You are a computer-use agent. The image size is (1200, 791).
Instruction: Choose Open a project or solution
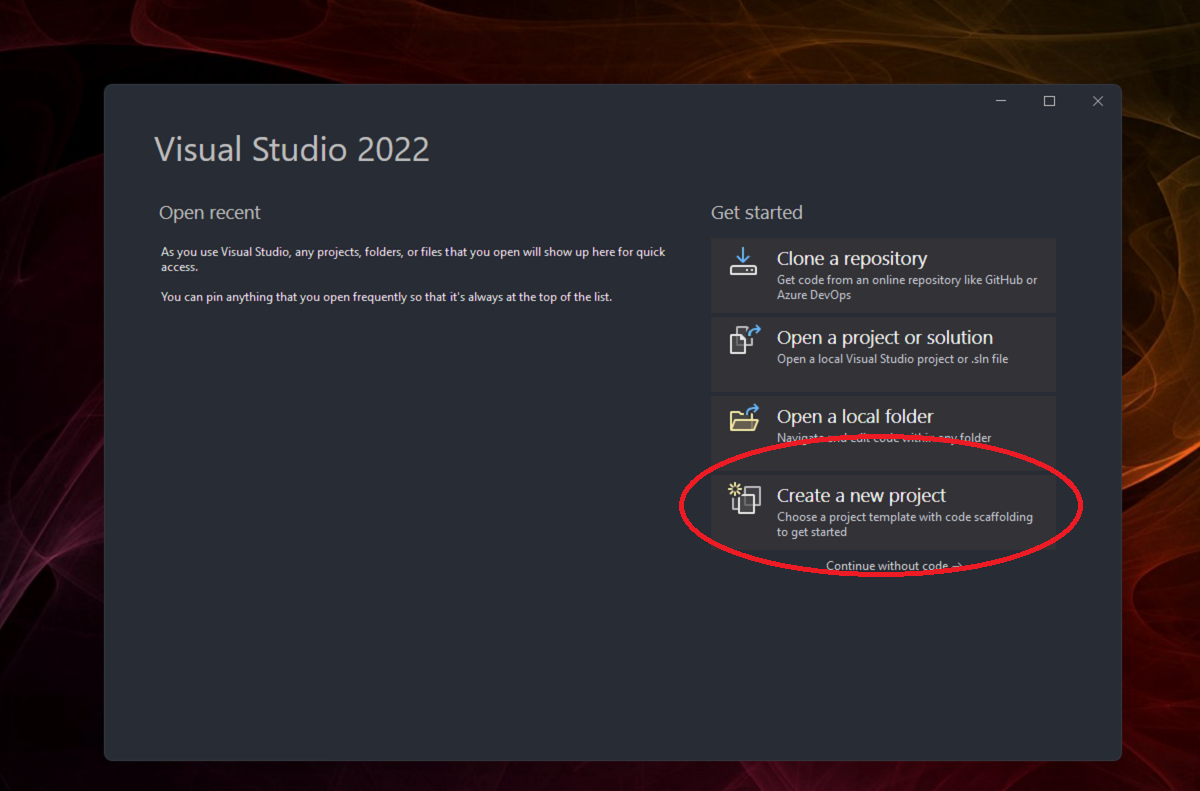point(883,353)
